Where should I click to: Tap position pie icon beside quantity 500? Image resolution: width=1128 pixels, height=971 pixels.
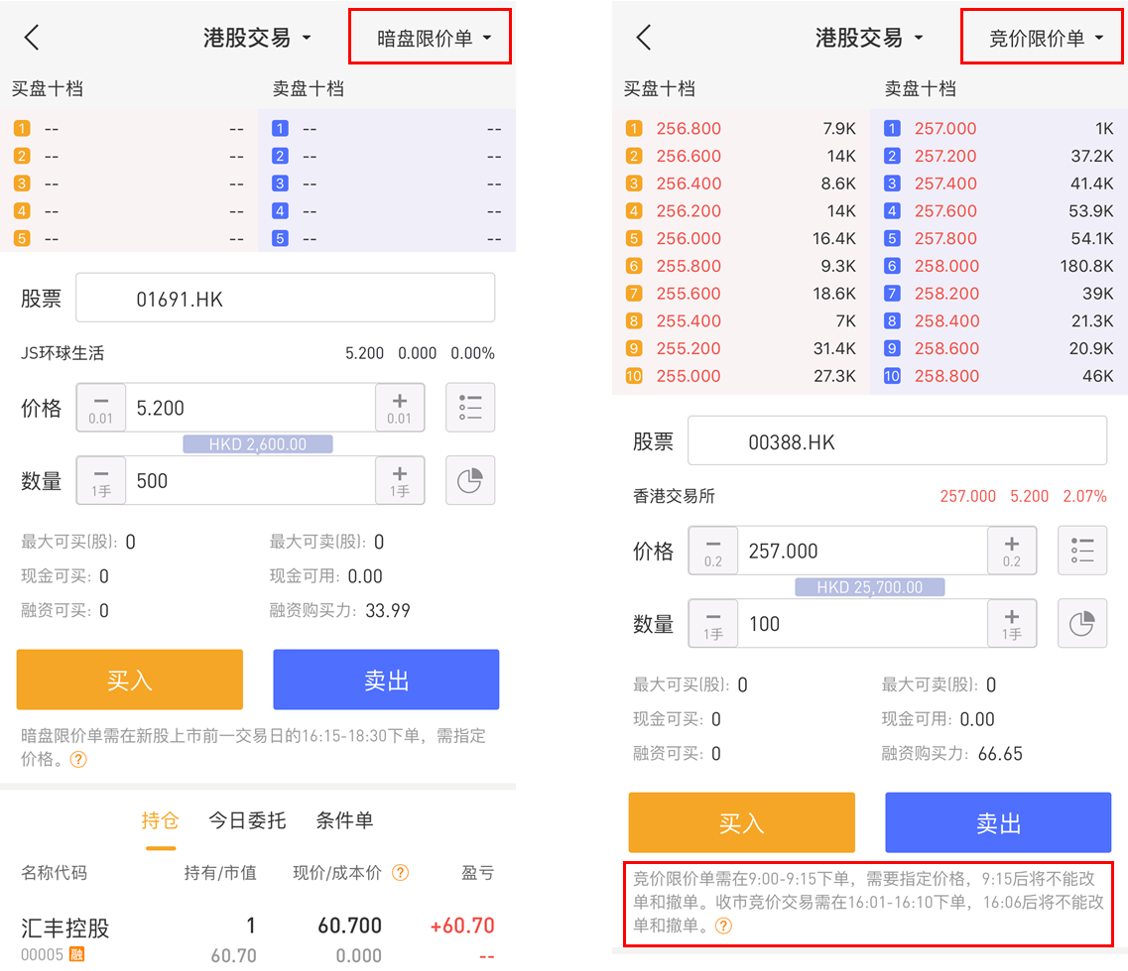point(470,481)
